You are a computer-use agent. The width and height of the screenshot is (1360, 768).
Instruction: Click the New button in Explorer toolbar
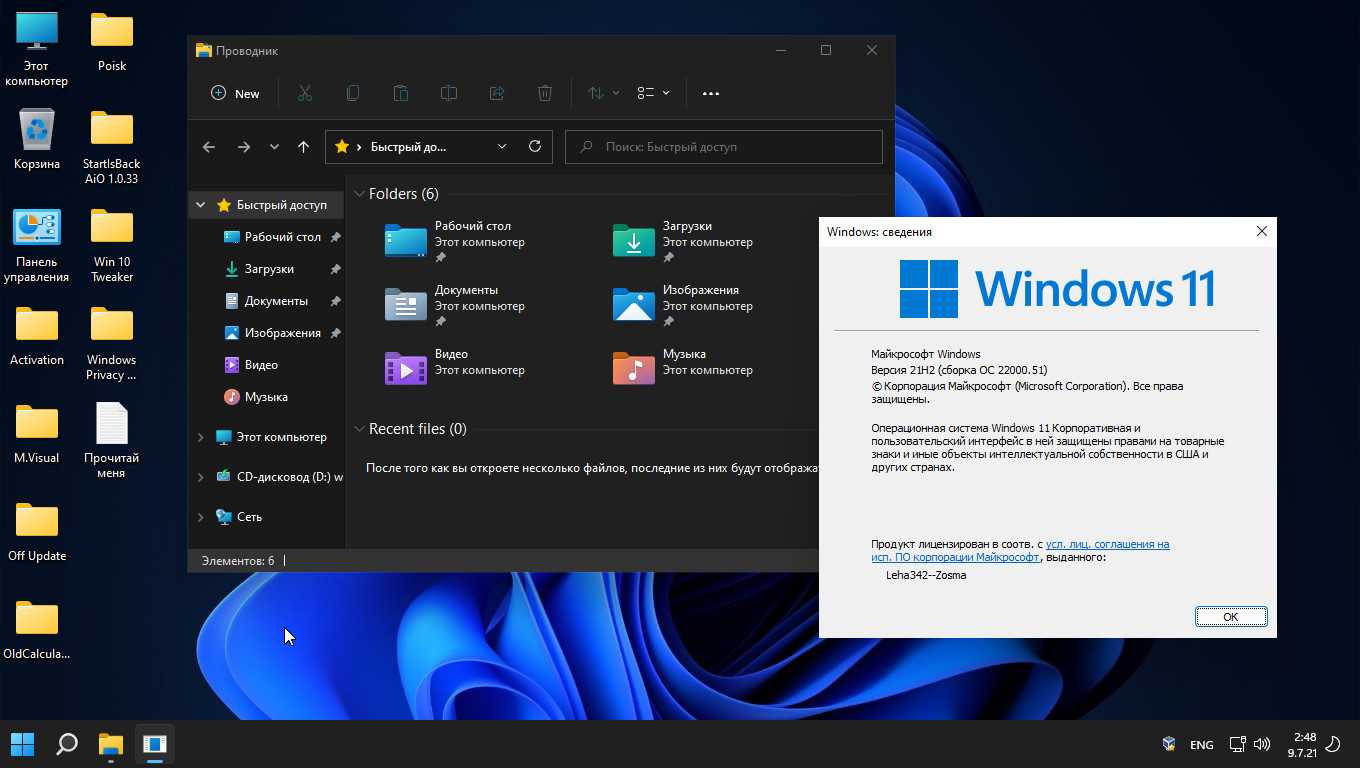(235, 93)
